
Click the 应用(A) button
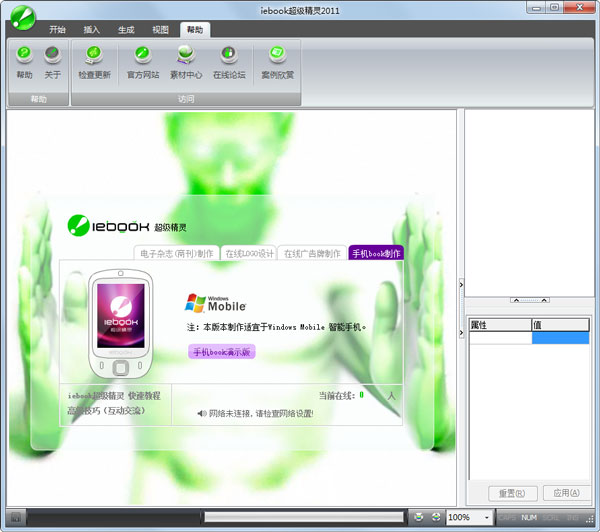coord(567,493)
